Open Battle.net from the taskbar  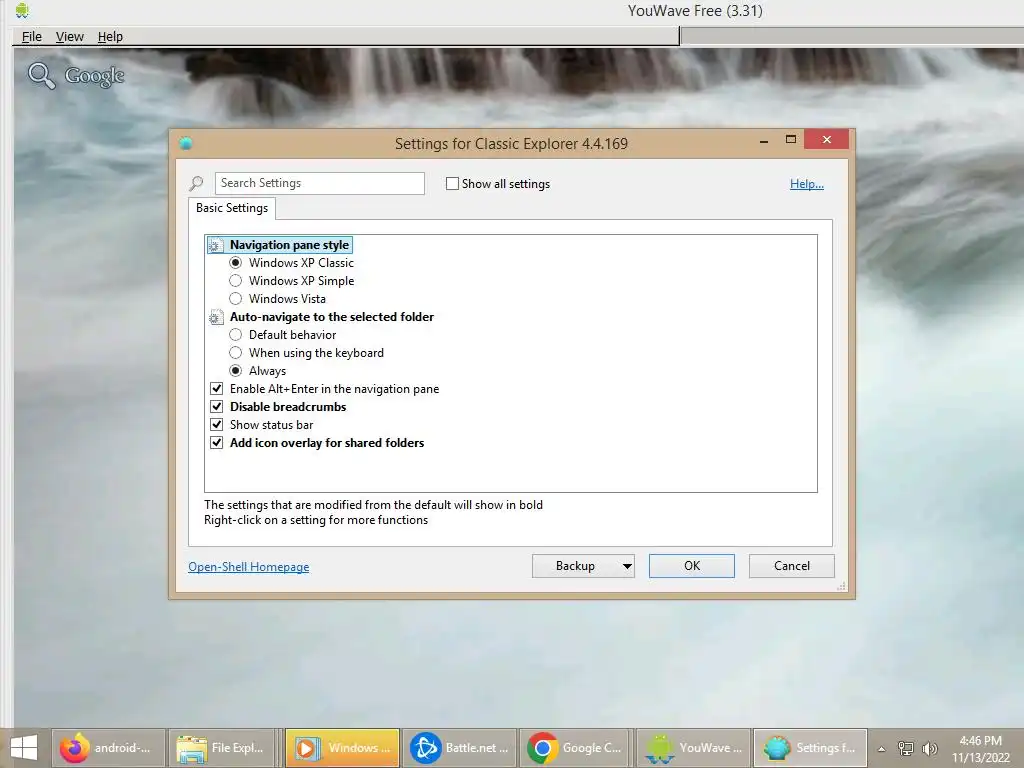point(459,748)
